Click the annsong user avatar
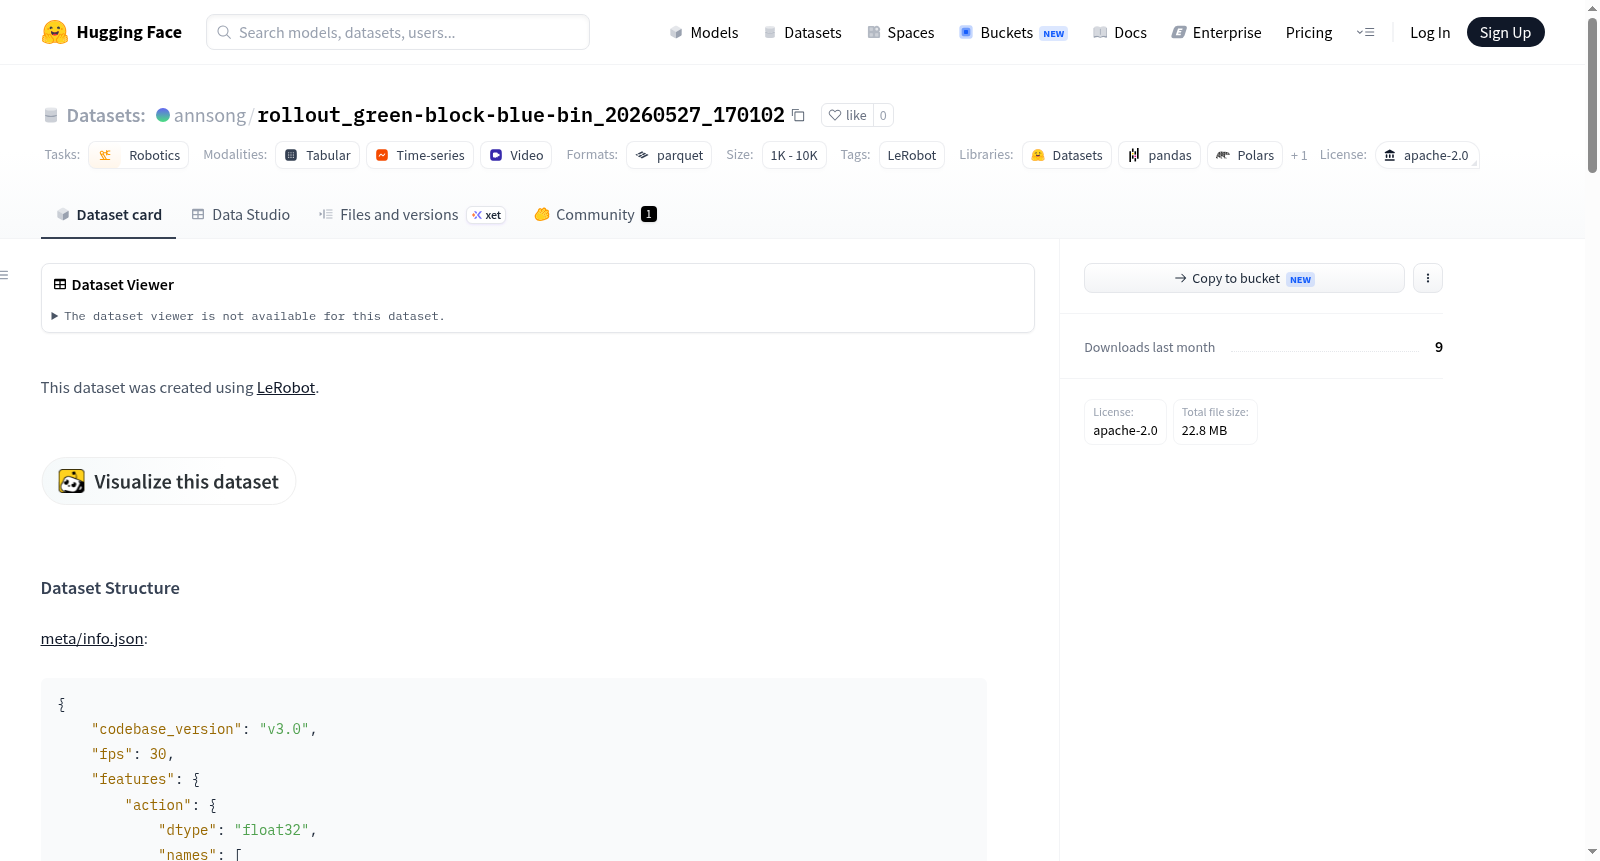Viewport: 1600px width, 861px height. pyautogui.click(x=163, y=115)
